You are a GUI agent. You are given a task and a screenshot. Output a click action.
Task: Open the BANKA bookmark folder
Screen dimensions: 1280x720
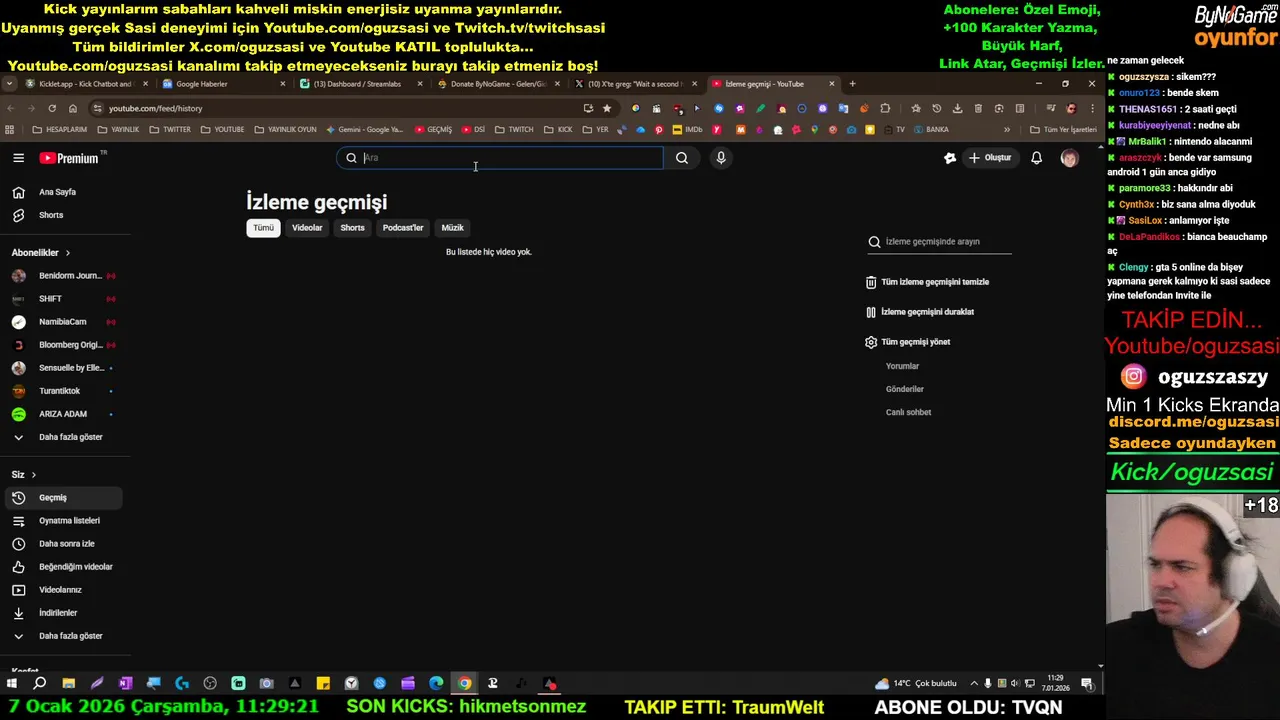click(930, 130)
